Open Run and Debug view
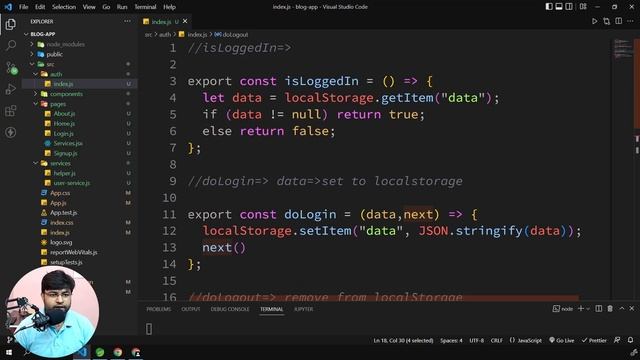 click(x=11, y=89)
